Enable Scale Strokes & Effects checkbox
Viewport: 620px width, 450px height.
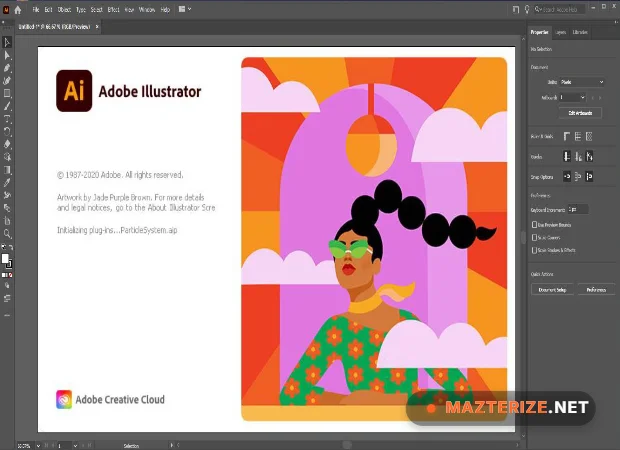tap(534, 250)
